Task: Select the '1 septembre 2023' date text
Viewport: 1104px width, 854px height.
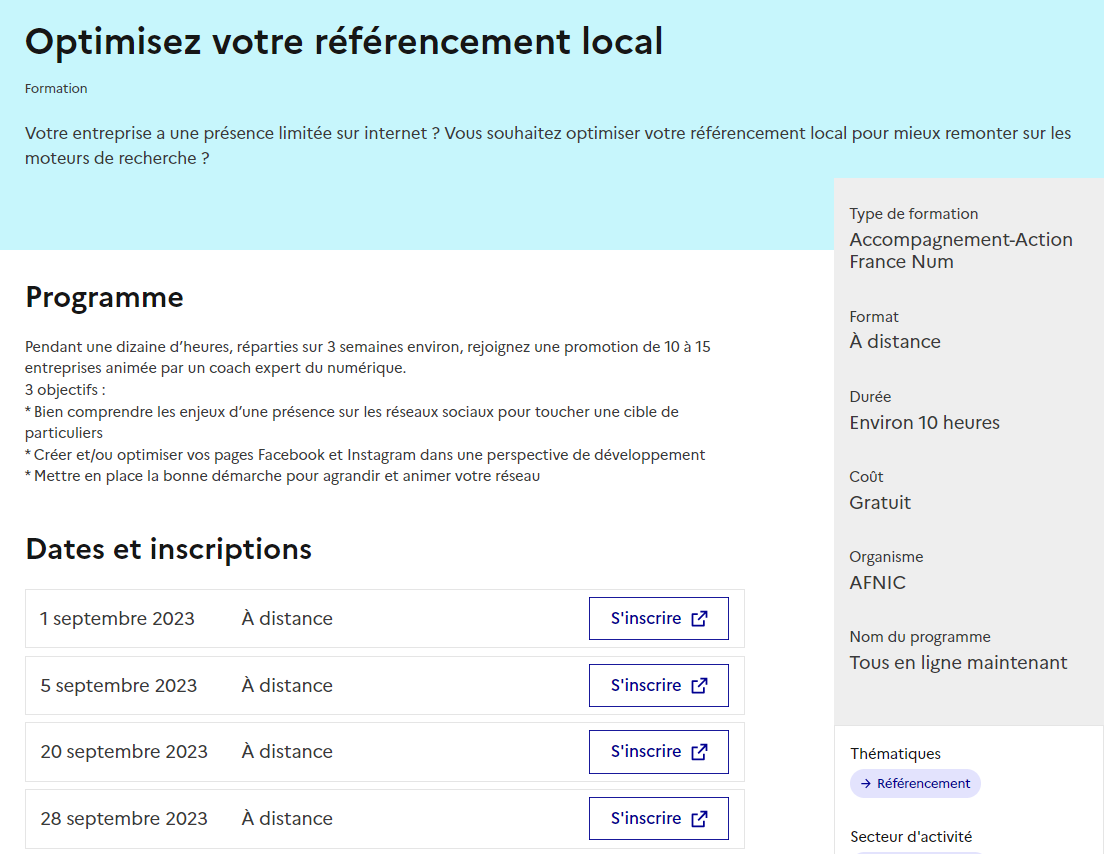Action: point(117,619)
